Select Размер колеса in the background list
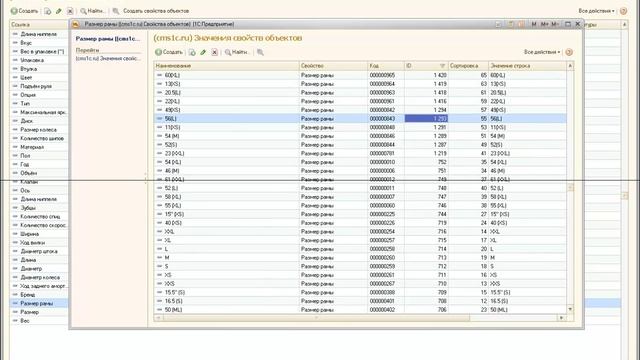The height and width of the screenshot is (360, 640). click(x=39, y=130)
